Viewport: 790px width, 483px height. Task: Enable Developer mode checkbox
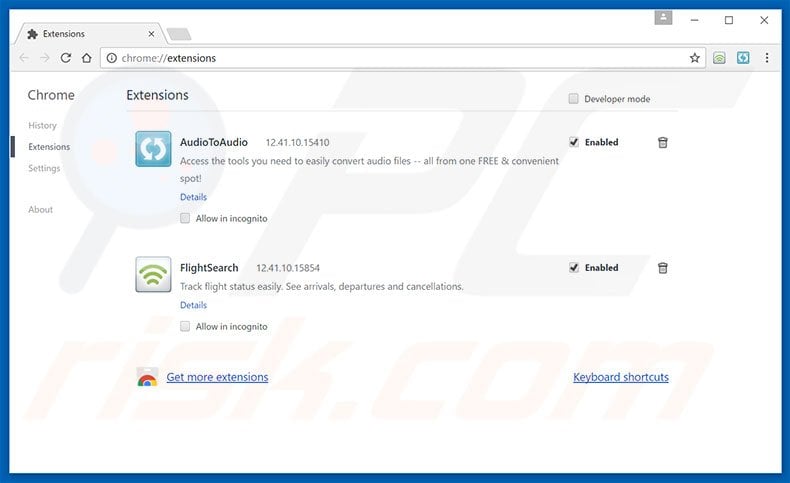pyautogui.click(x=573, y=98)
